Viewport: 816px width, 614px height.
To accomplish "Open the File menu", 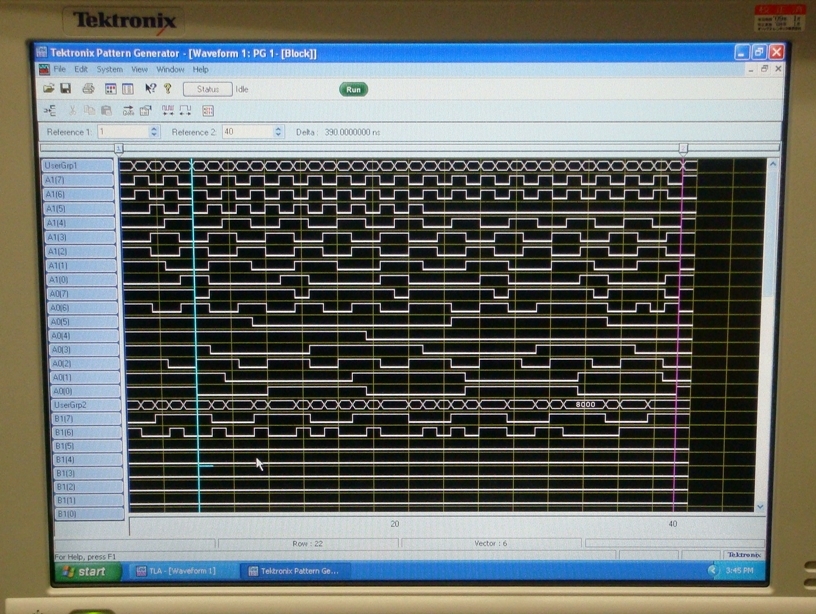I will coord(59,69).
